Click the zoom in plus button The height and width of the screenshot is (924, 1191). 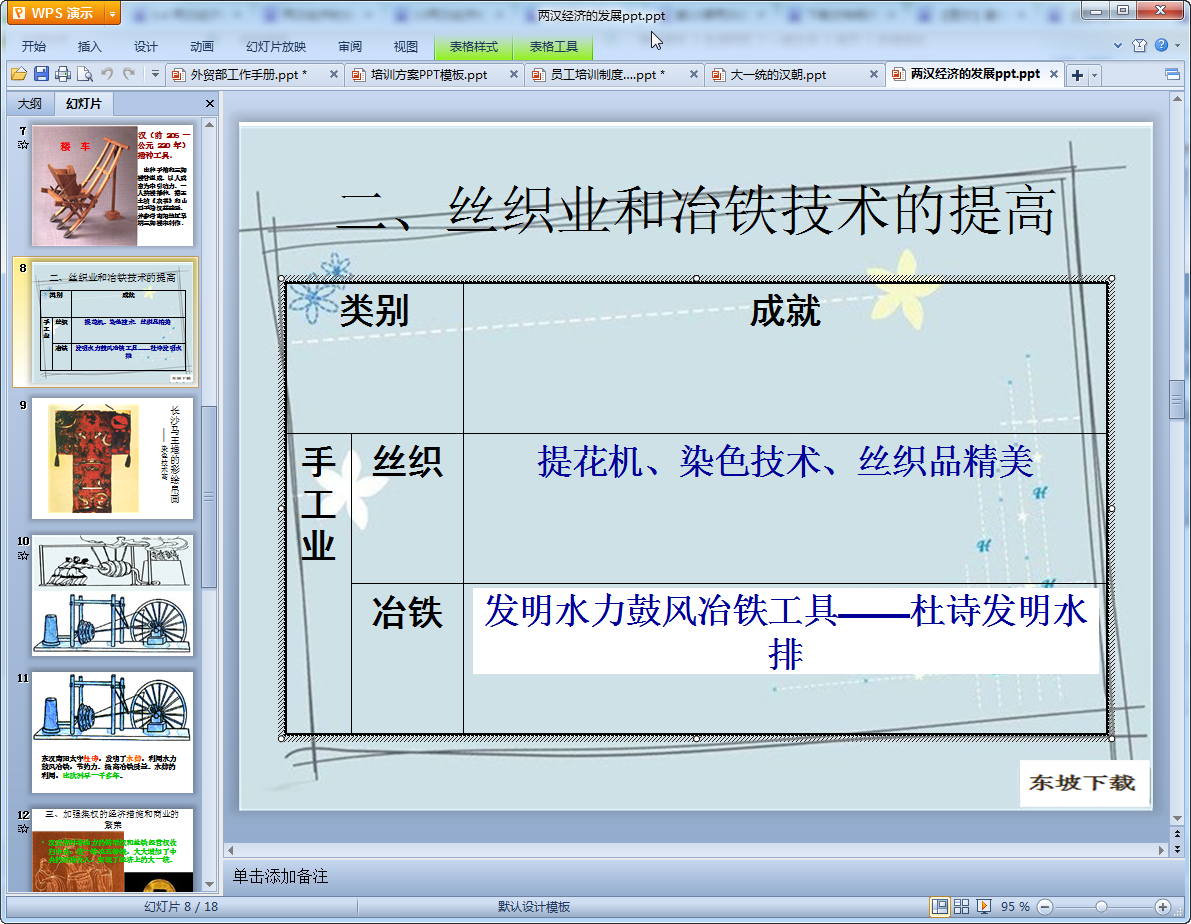[1163, 906]
